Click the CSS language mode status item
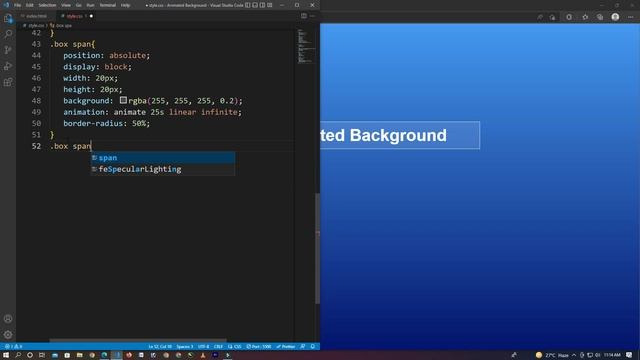 pyautogui.click(x=235, y=347)
